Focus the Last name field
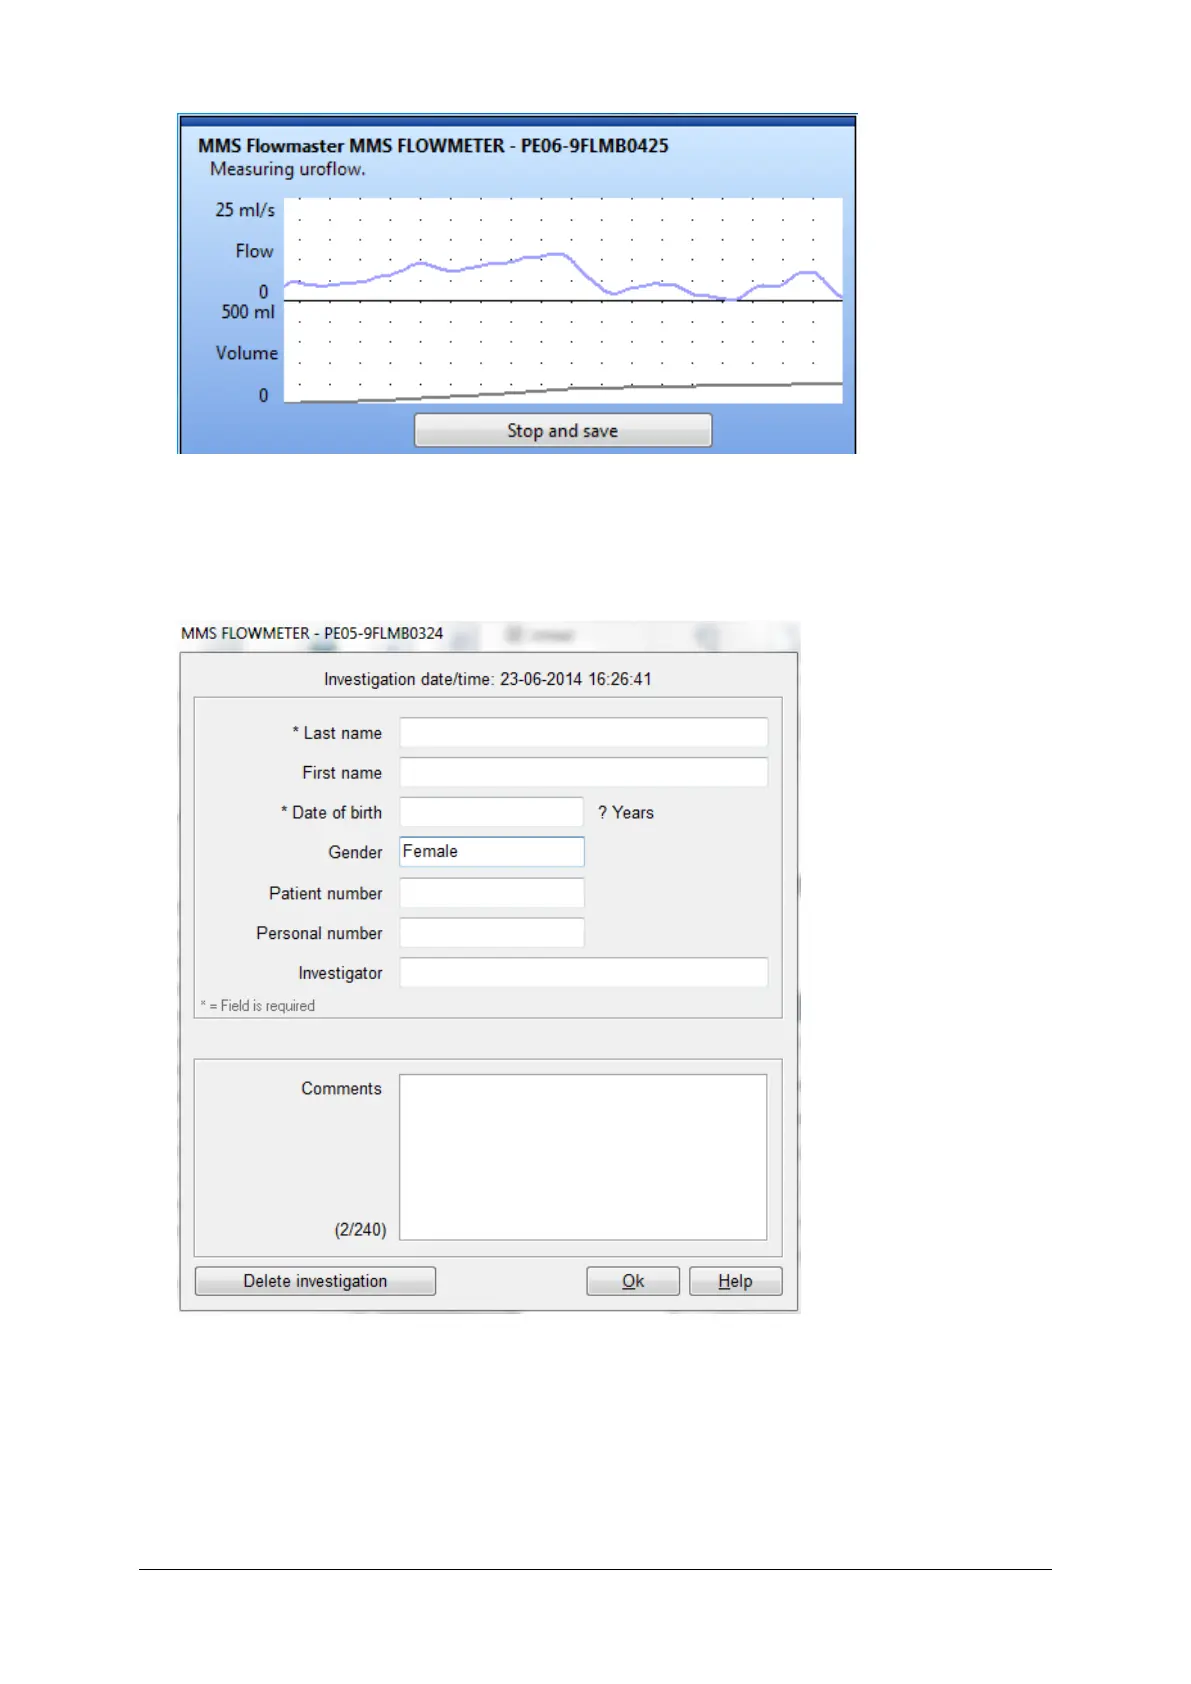 584,733
